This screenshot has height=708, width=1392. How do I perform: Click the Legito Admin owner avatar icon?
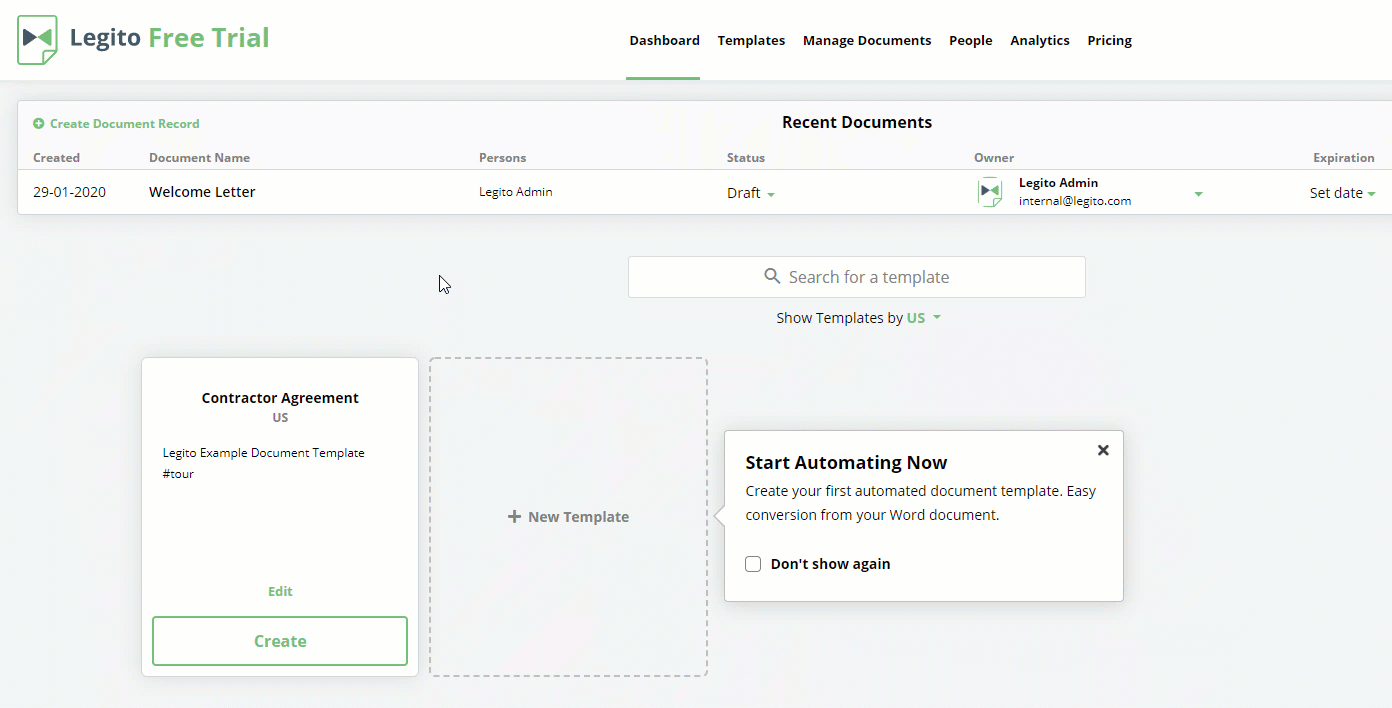click(990, 192)
